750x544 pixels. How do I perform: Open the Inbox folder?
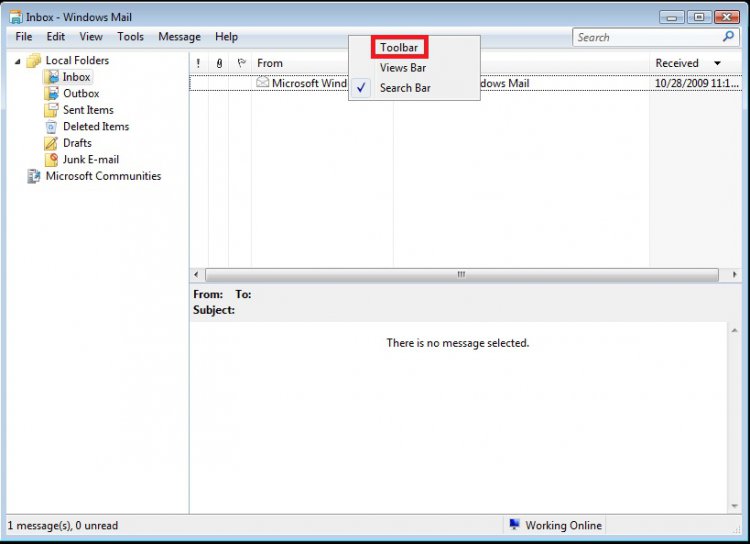(x=77, y=77)
